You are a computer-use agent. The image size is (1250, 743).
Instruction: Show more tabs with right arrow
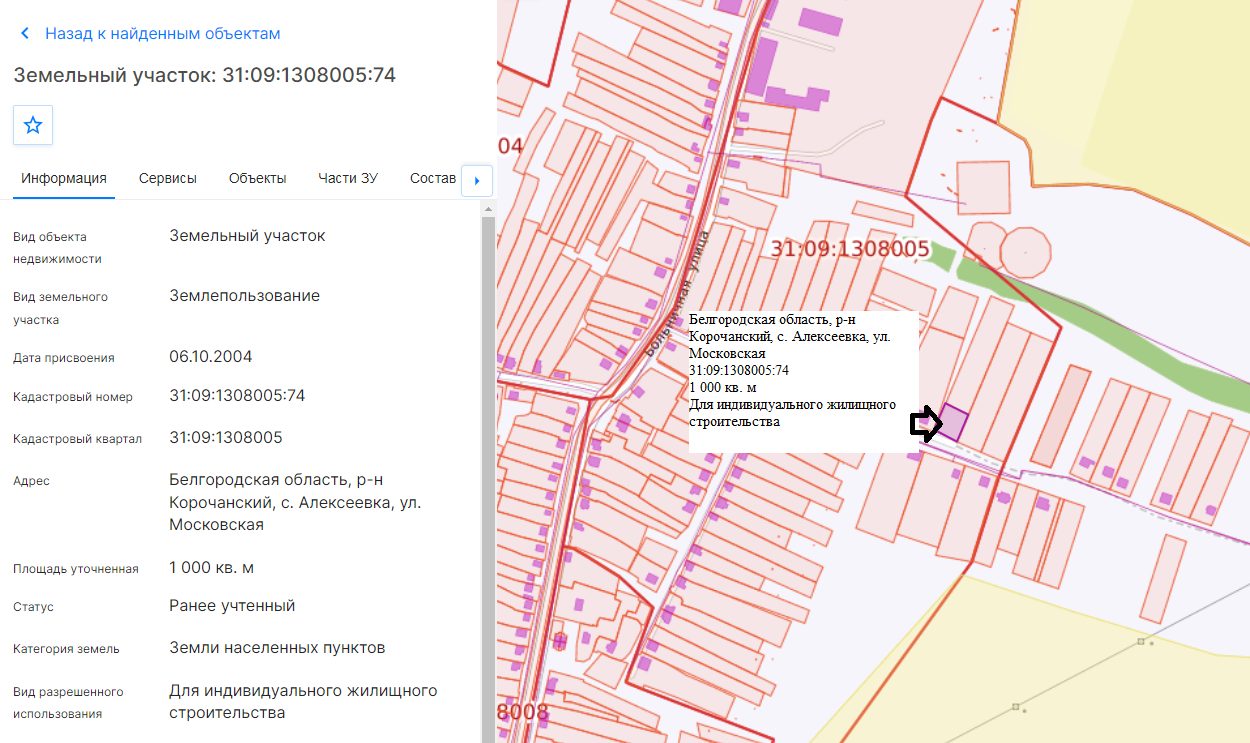coord(476,181)
